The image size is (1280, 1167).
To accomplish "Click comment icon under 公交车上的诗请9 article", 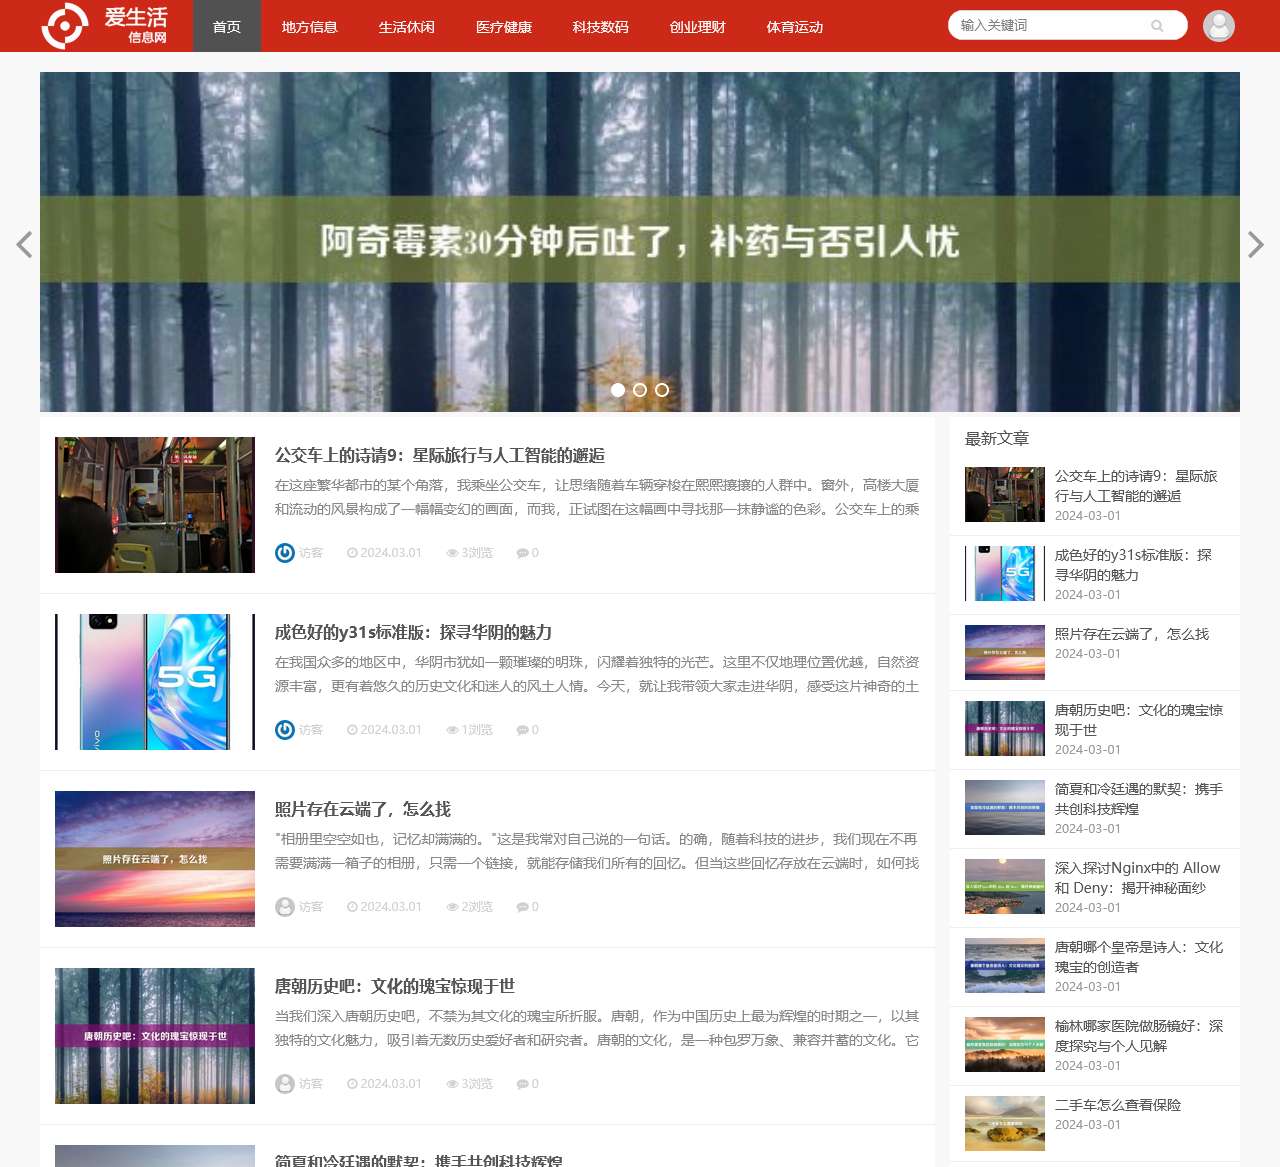I will [x=522, y=553].
